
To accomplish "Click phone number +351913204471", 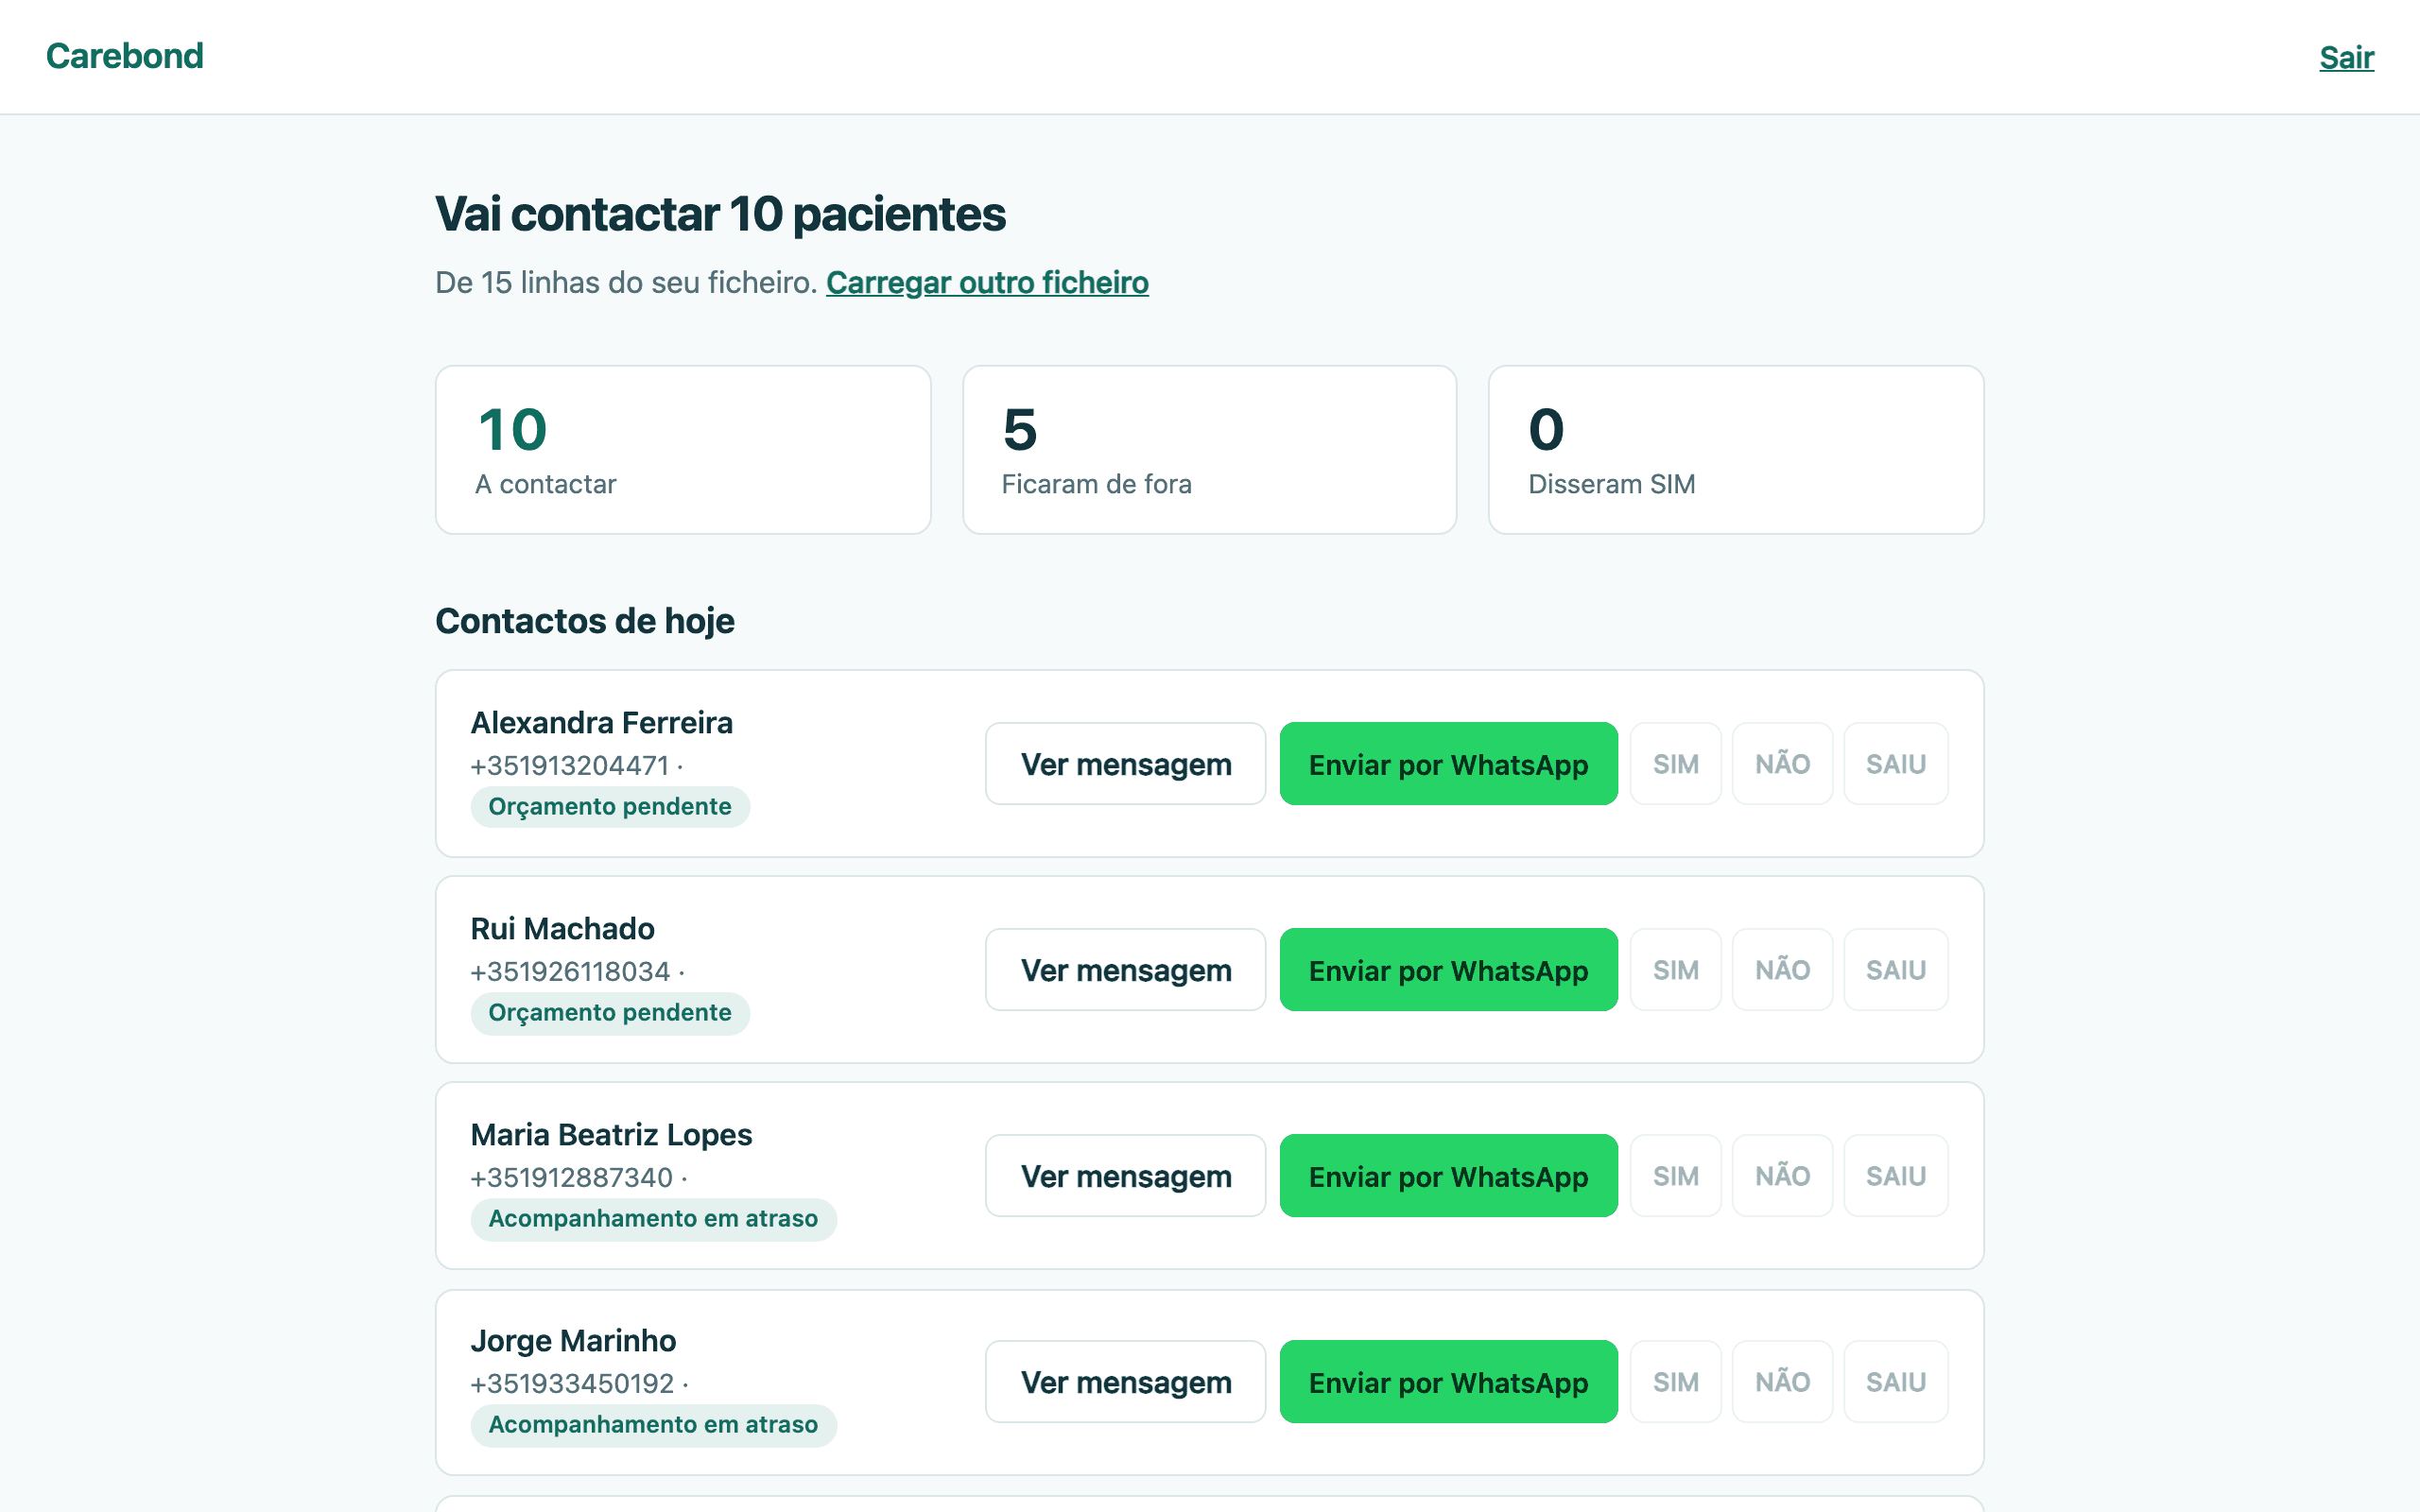I will tap(569, 766).
